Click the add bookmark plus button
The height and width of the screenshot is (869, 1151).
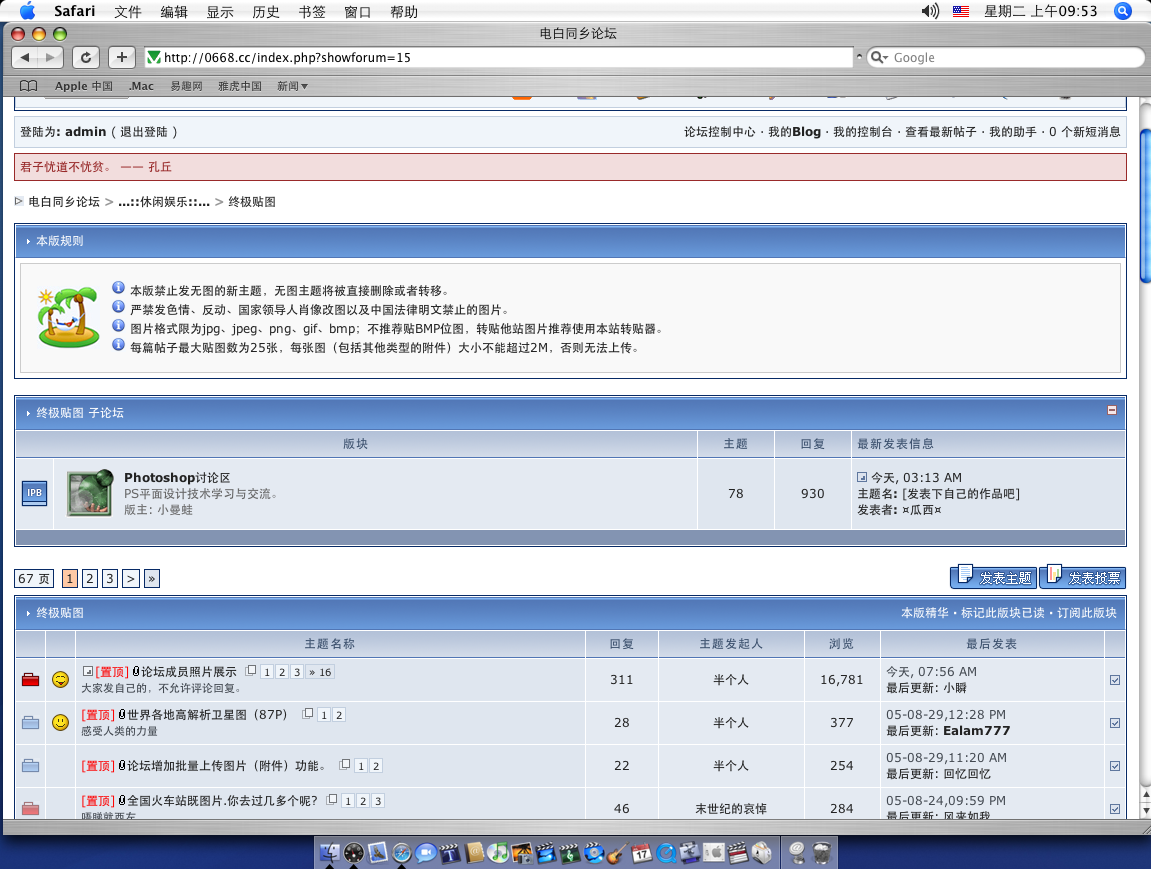121,57
